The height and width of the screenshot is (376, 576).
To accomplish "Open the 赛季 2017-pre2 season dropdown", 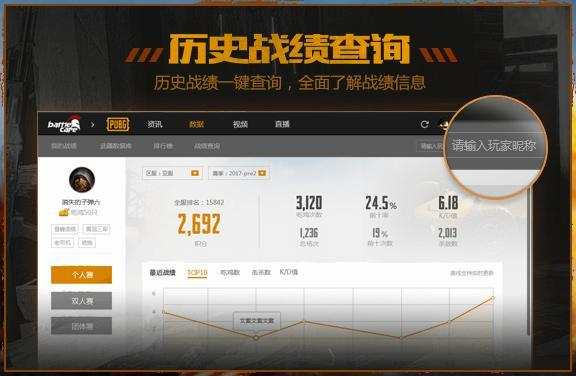I will click(x=239, y=173).
